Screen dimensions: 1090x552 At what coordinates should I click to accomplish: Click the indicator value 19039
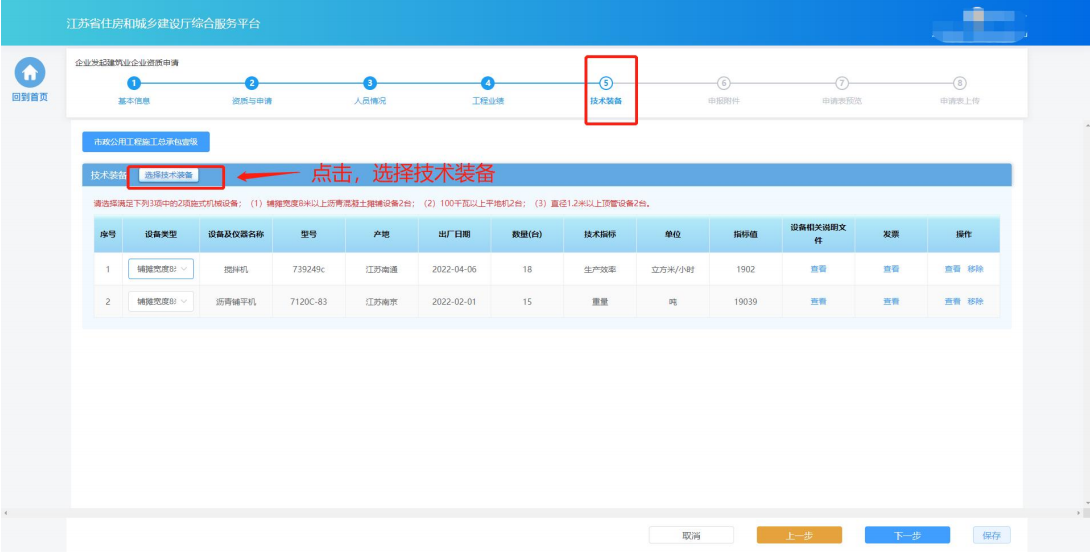(746, 302)
